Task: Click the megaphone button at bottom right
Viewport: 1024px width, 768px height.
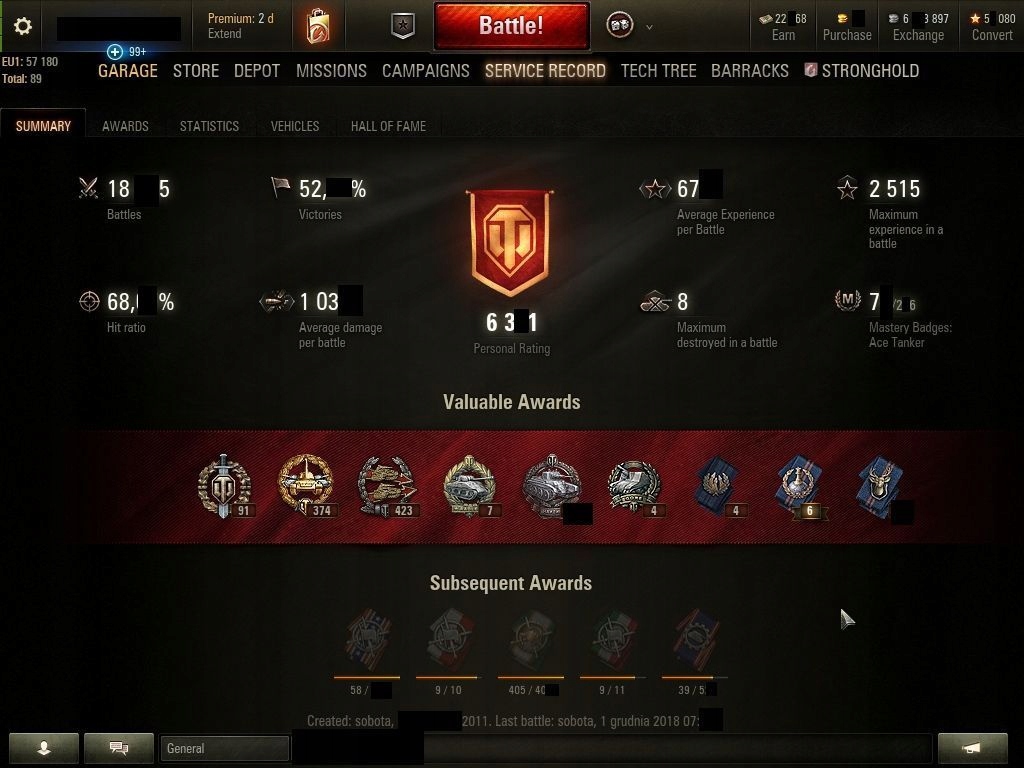Action: point(972,748)
